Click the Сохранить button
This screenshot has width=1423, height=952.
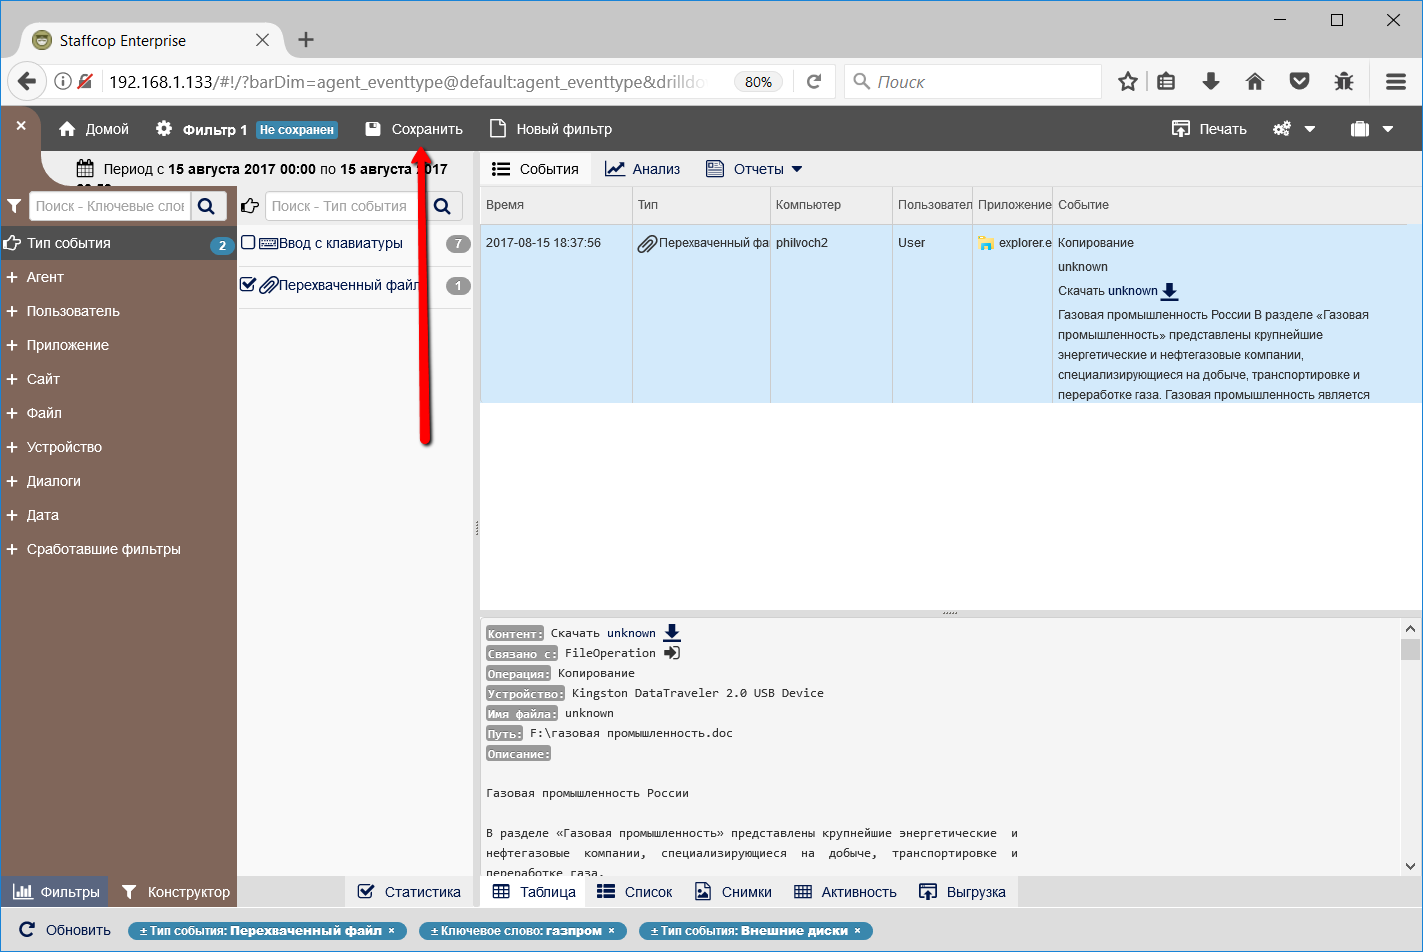[414, 129]
